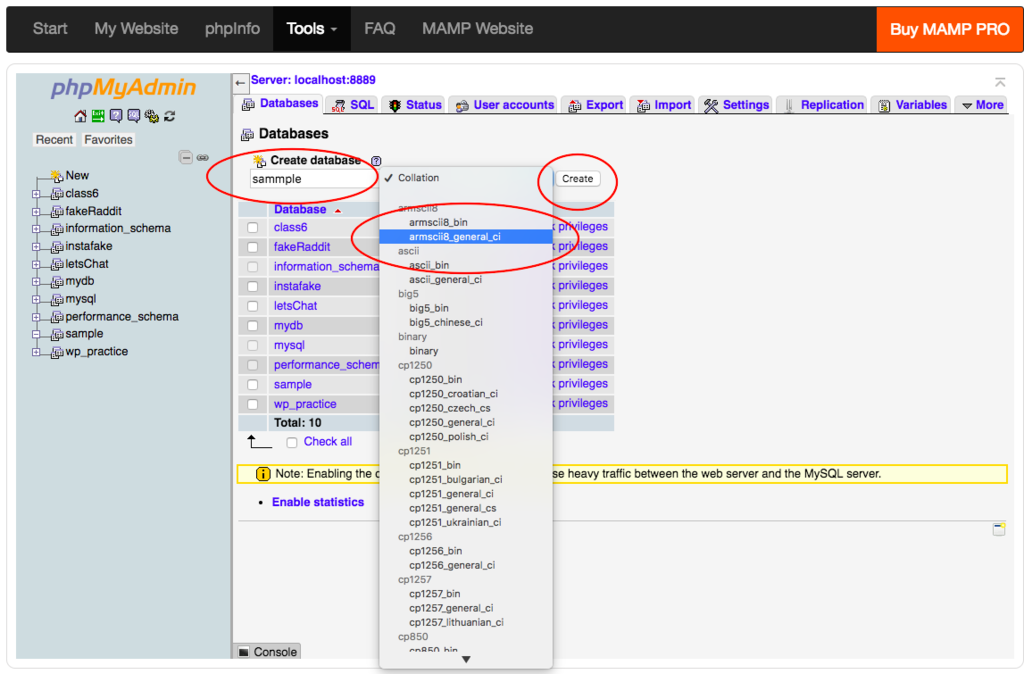Screen dimensions: 1024x674
Task: Reload the navigation panel icon
Action: (170, 116)
